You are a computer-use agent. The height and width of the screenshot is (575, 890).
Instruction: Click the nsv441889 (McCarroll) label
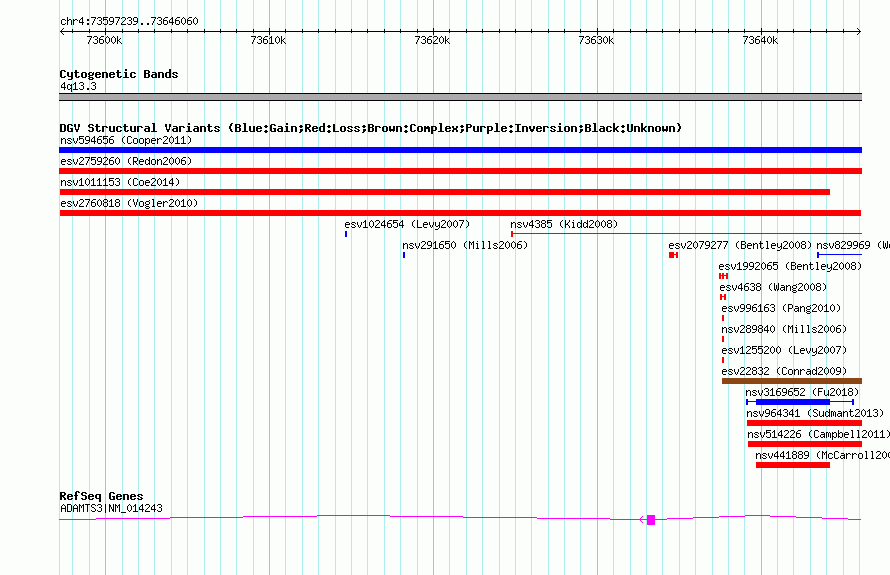(822, 455)
